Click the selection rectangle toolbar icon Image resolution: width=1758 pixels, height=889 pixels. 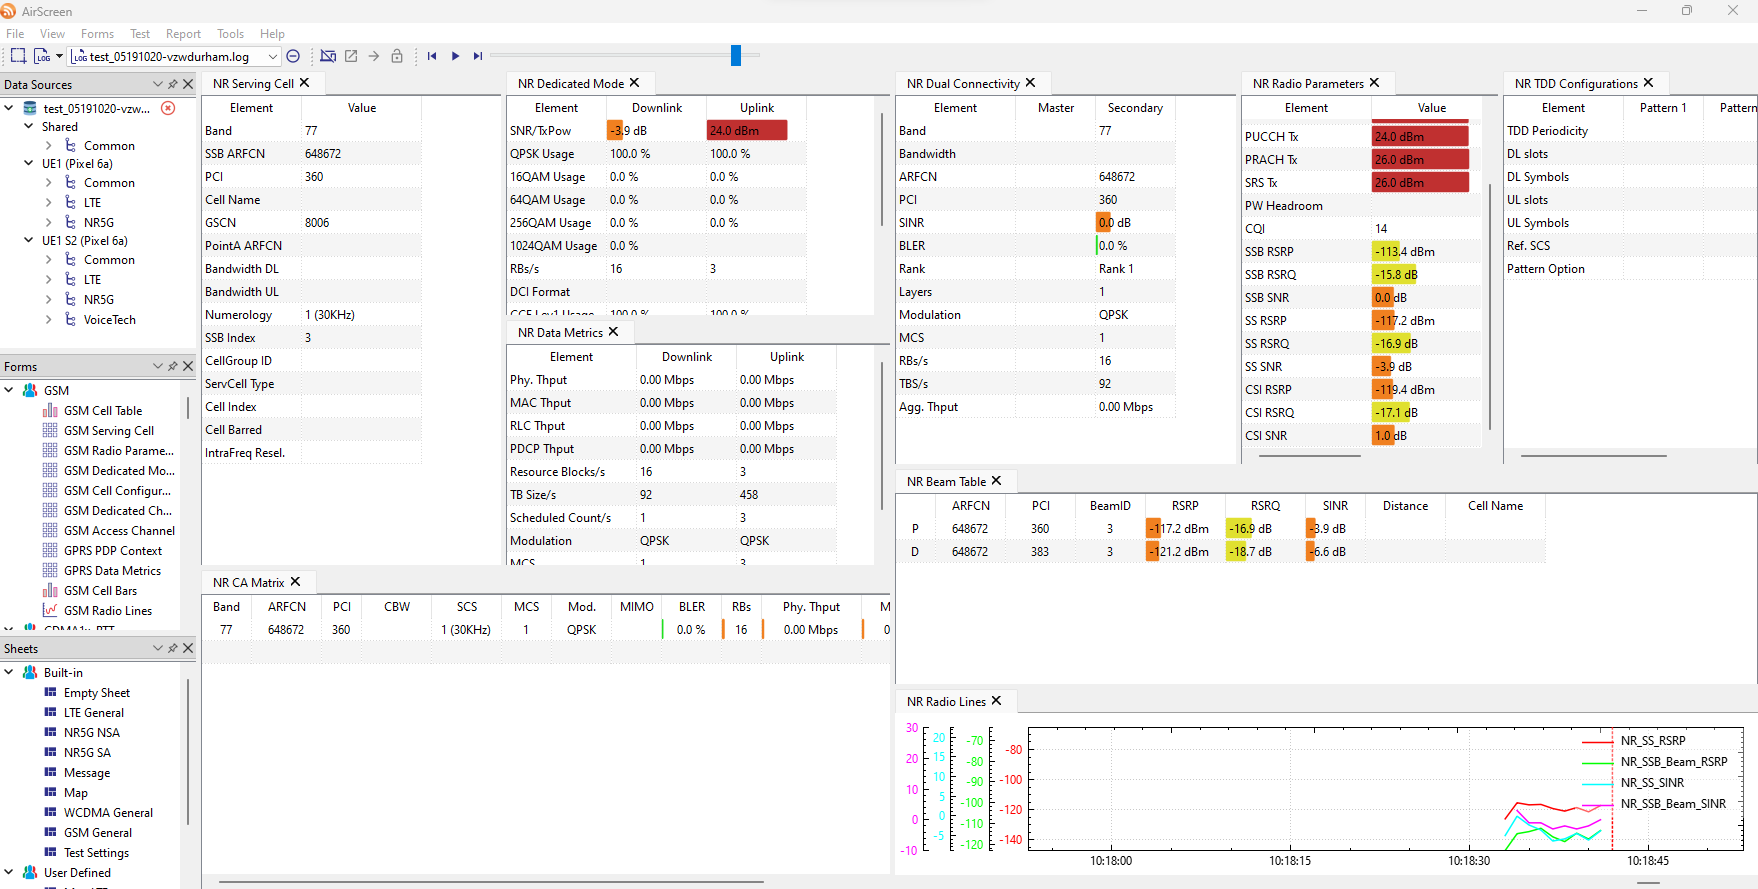coord(18,56)
